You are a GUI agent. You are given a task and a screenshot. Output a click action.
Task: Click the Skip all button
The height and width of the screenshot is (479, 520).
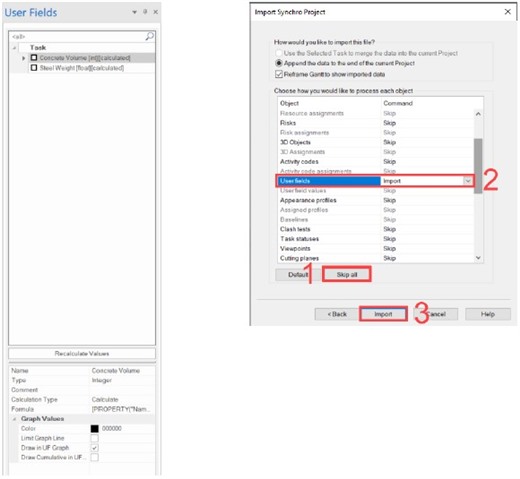click(347, 274)
